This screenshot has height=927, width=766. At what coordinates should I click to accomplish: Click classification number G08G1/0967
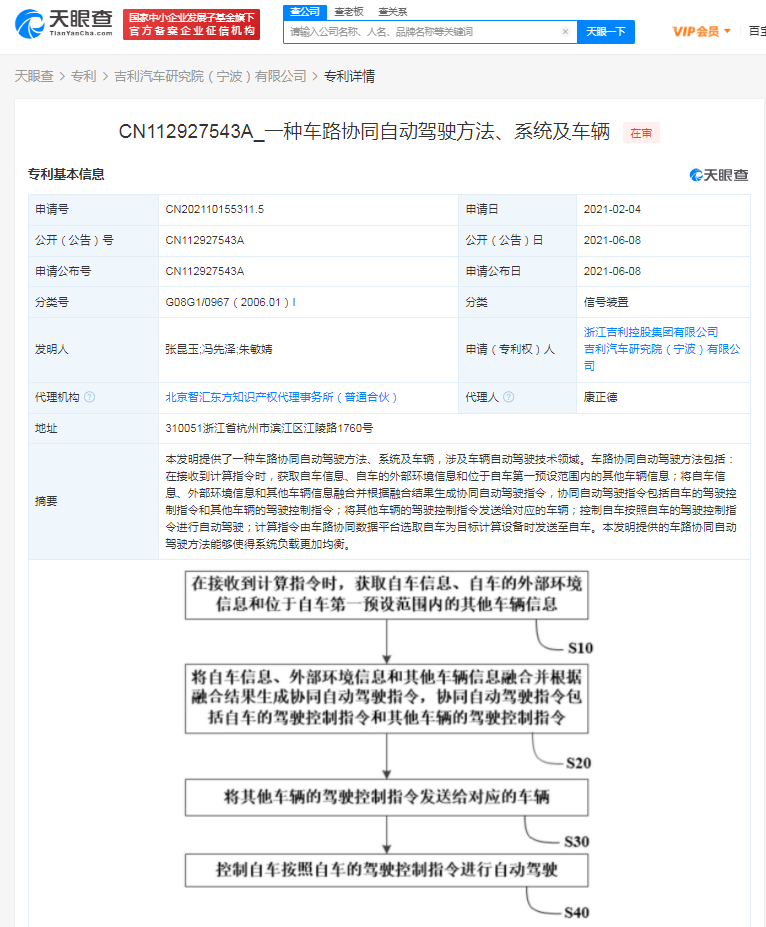tap(230, 302)
